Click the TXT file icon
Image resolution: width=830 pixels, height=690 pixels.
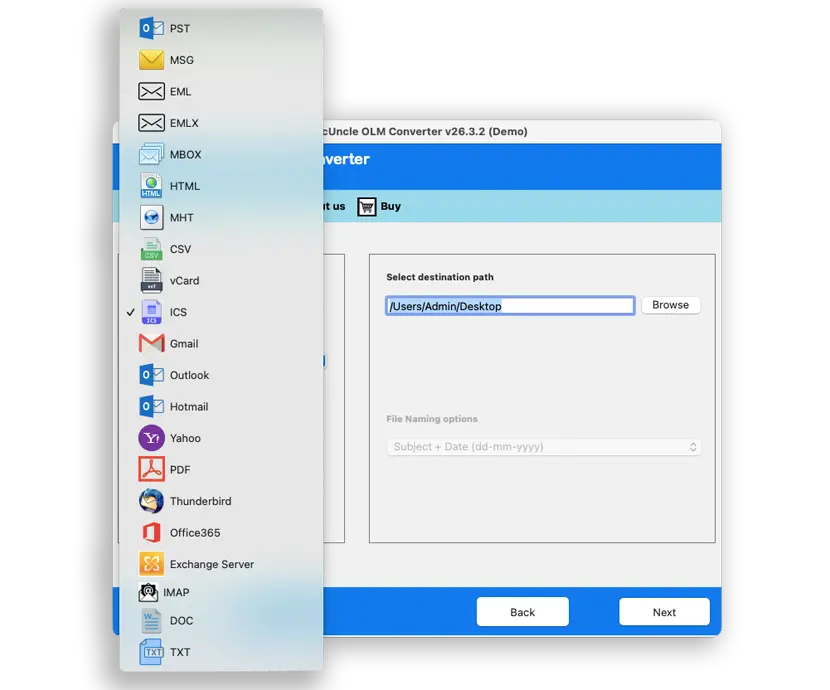tap(151, 652)
